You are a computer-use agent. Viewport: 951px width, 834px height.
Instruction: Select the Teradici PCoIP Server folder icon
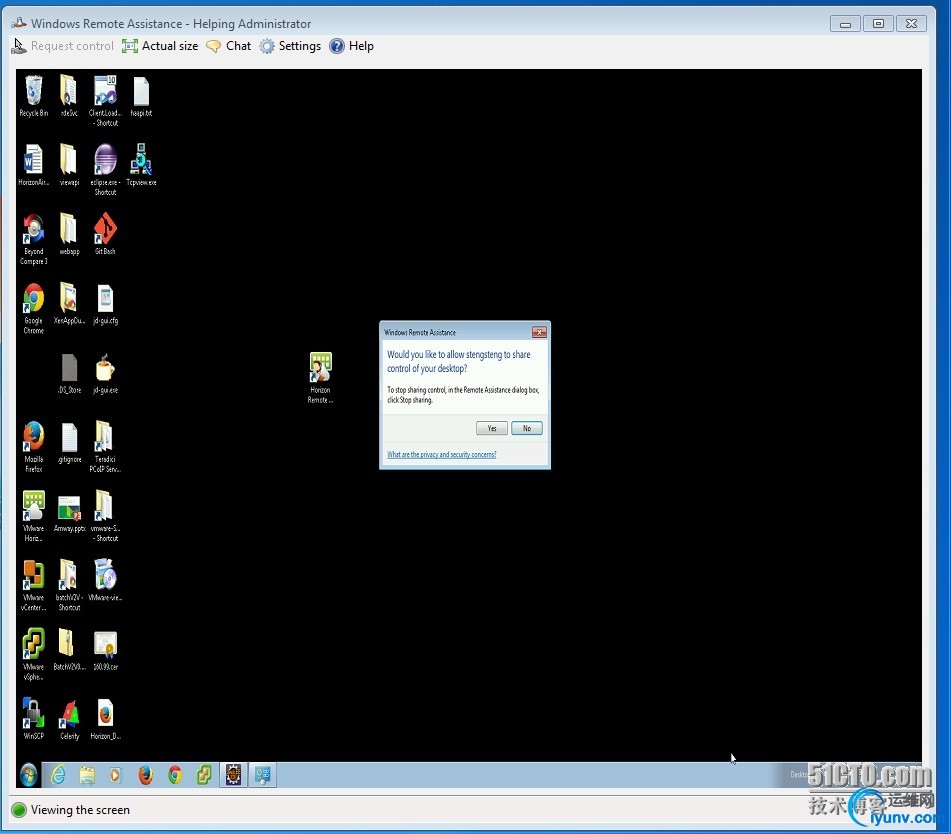(105, 446)
